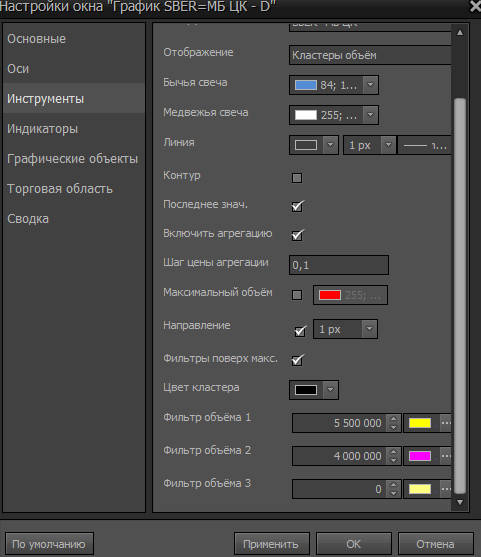This screenshot has width=481, height=557.
Task: Enable the Контур checkbox
Action: (x=297, y=178)
